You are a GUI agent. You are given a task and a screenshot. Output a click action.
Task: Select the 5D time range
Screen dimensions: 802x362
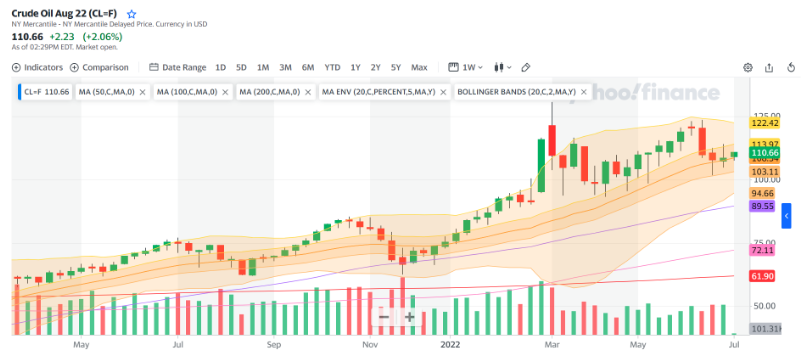coord(241,67)
